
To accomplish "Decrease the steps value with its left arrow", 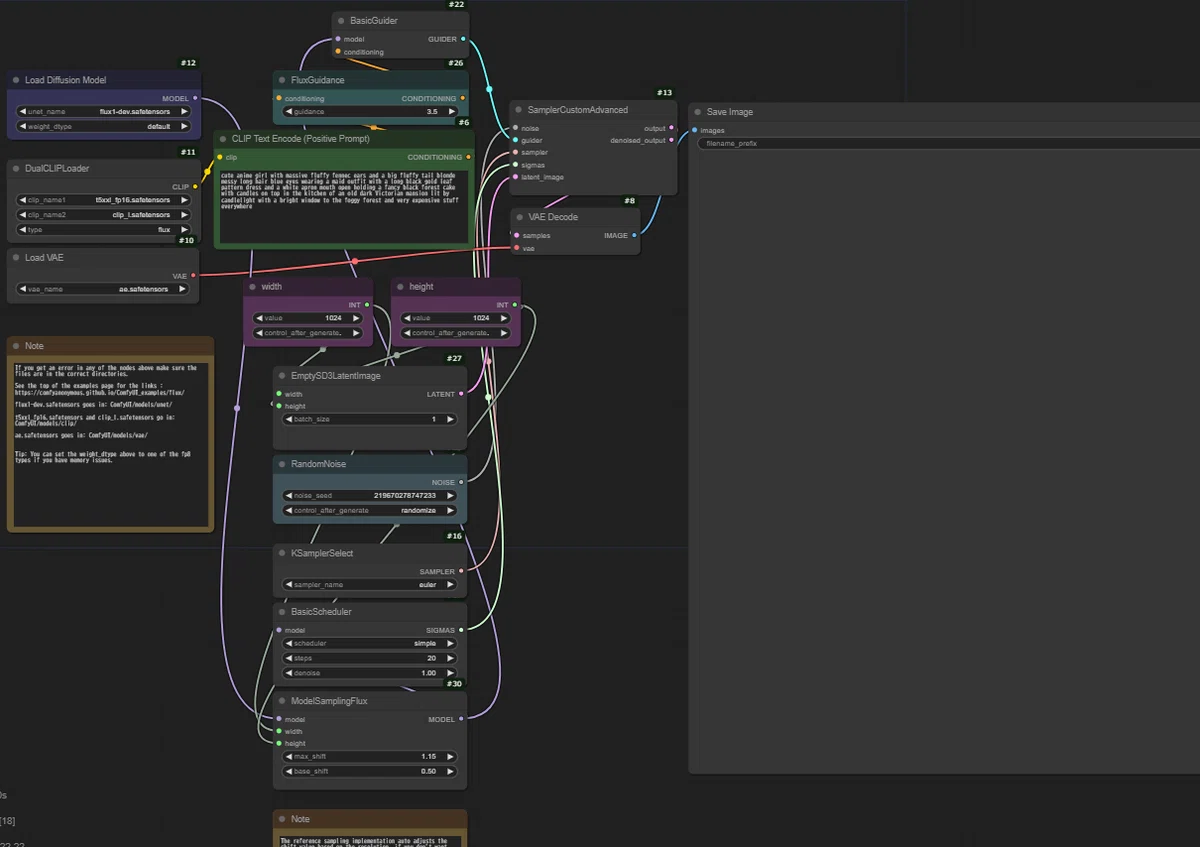I will (290, 659).
